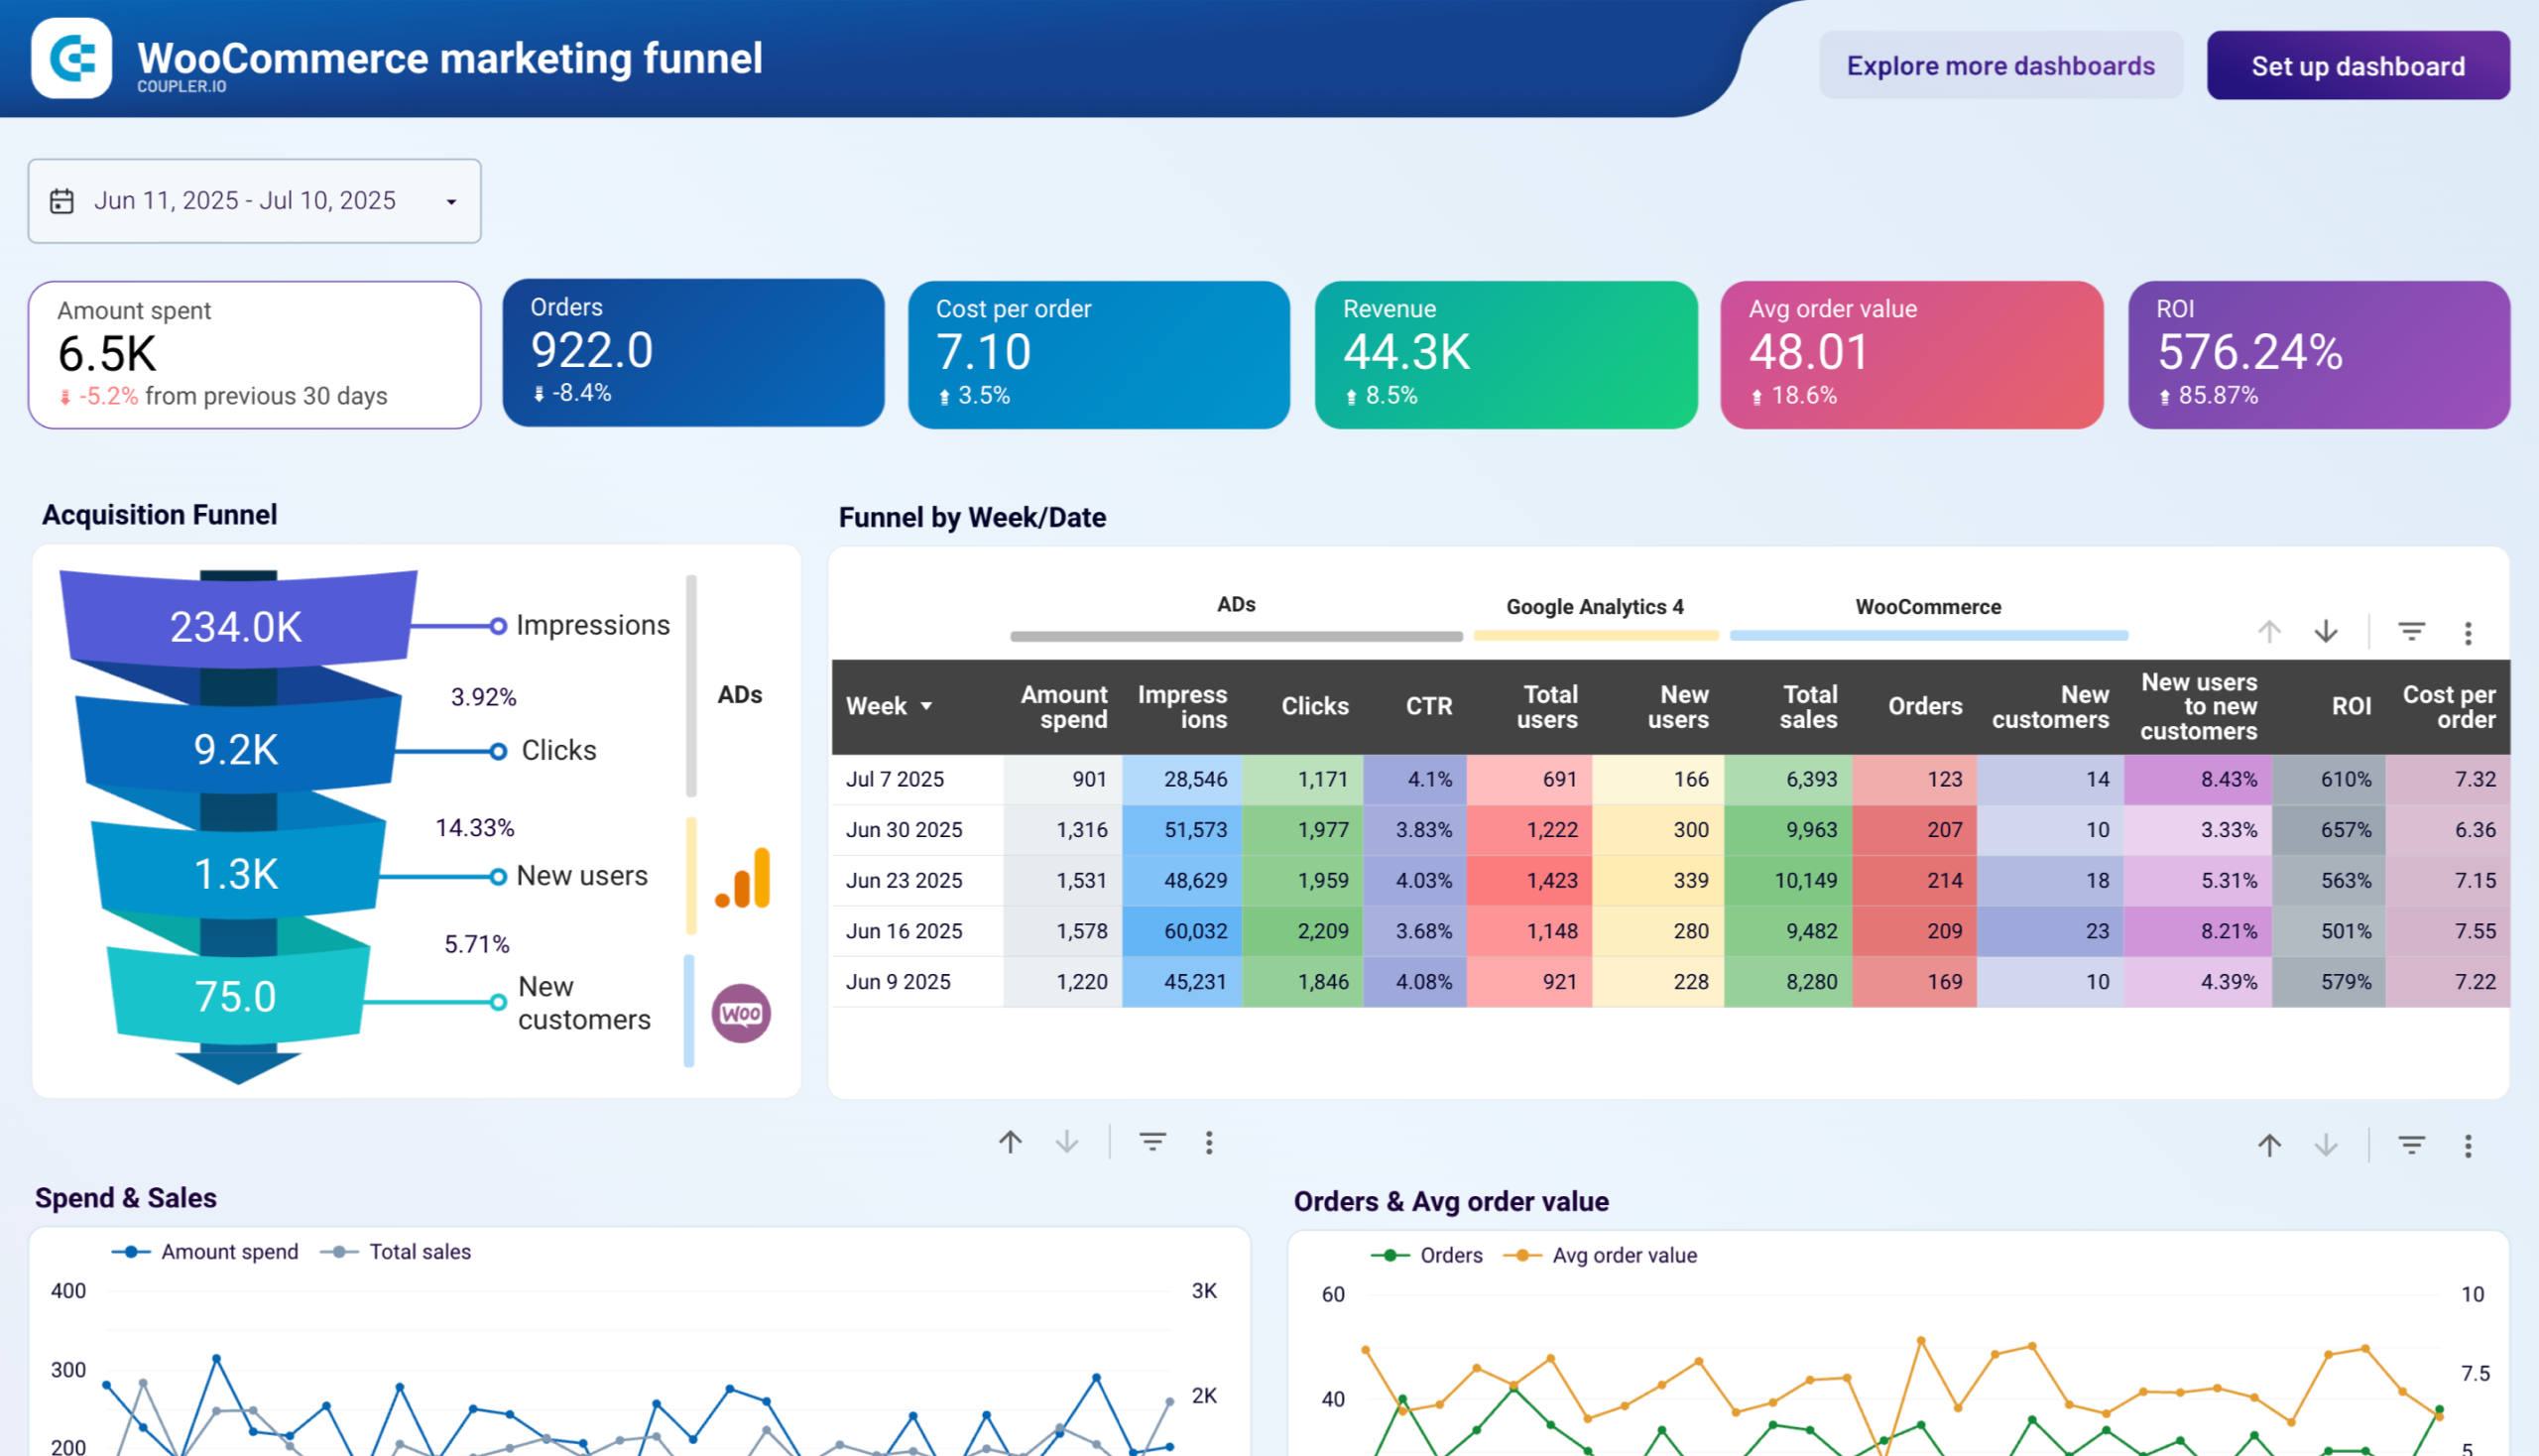Click the Explore more dashboards button
The image size is (2539, 1456).
click(2001, 65)
